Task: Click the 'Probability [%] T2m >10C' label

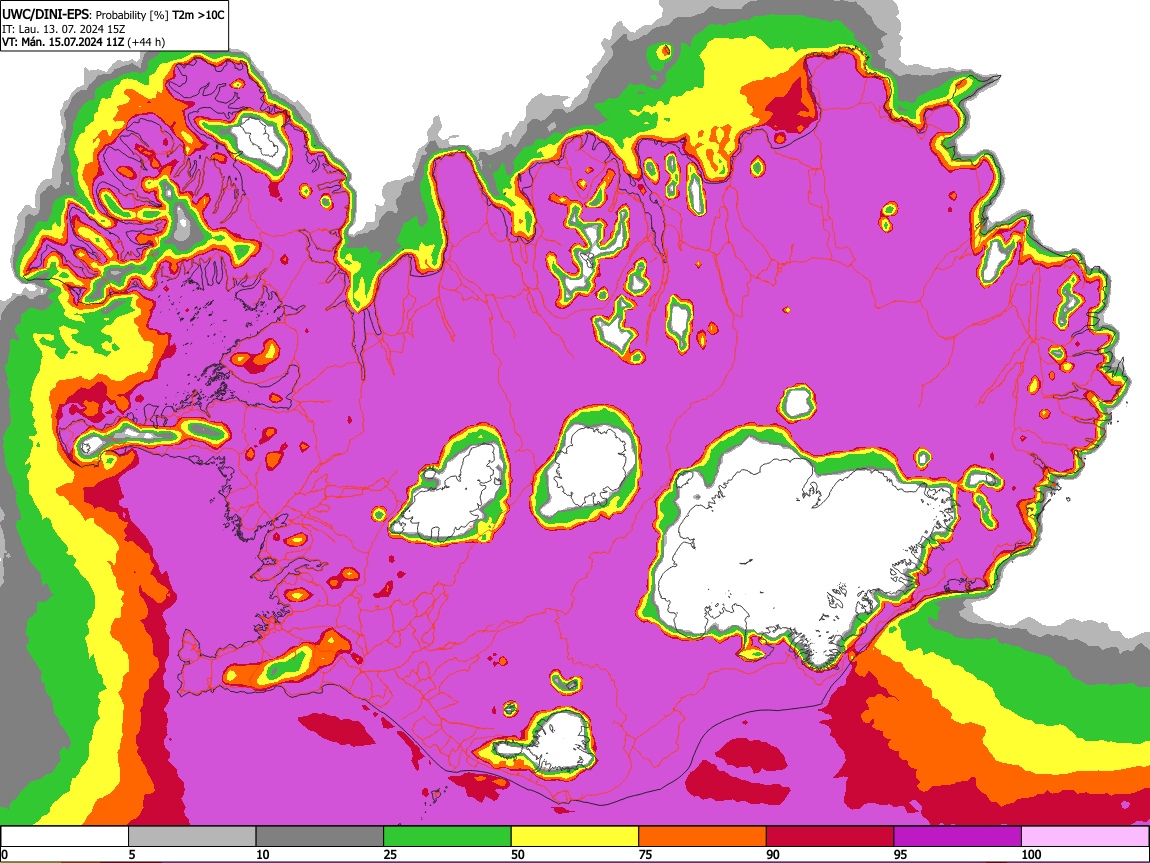Action: (160, 15)
